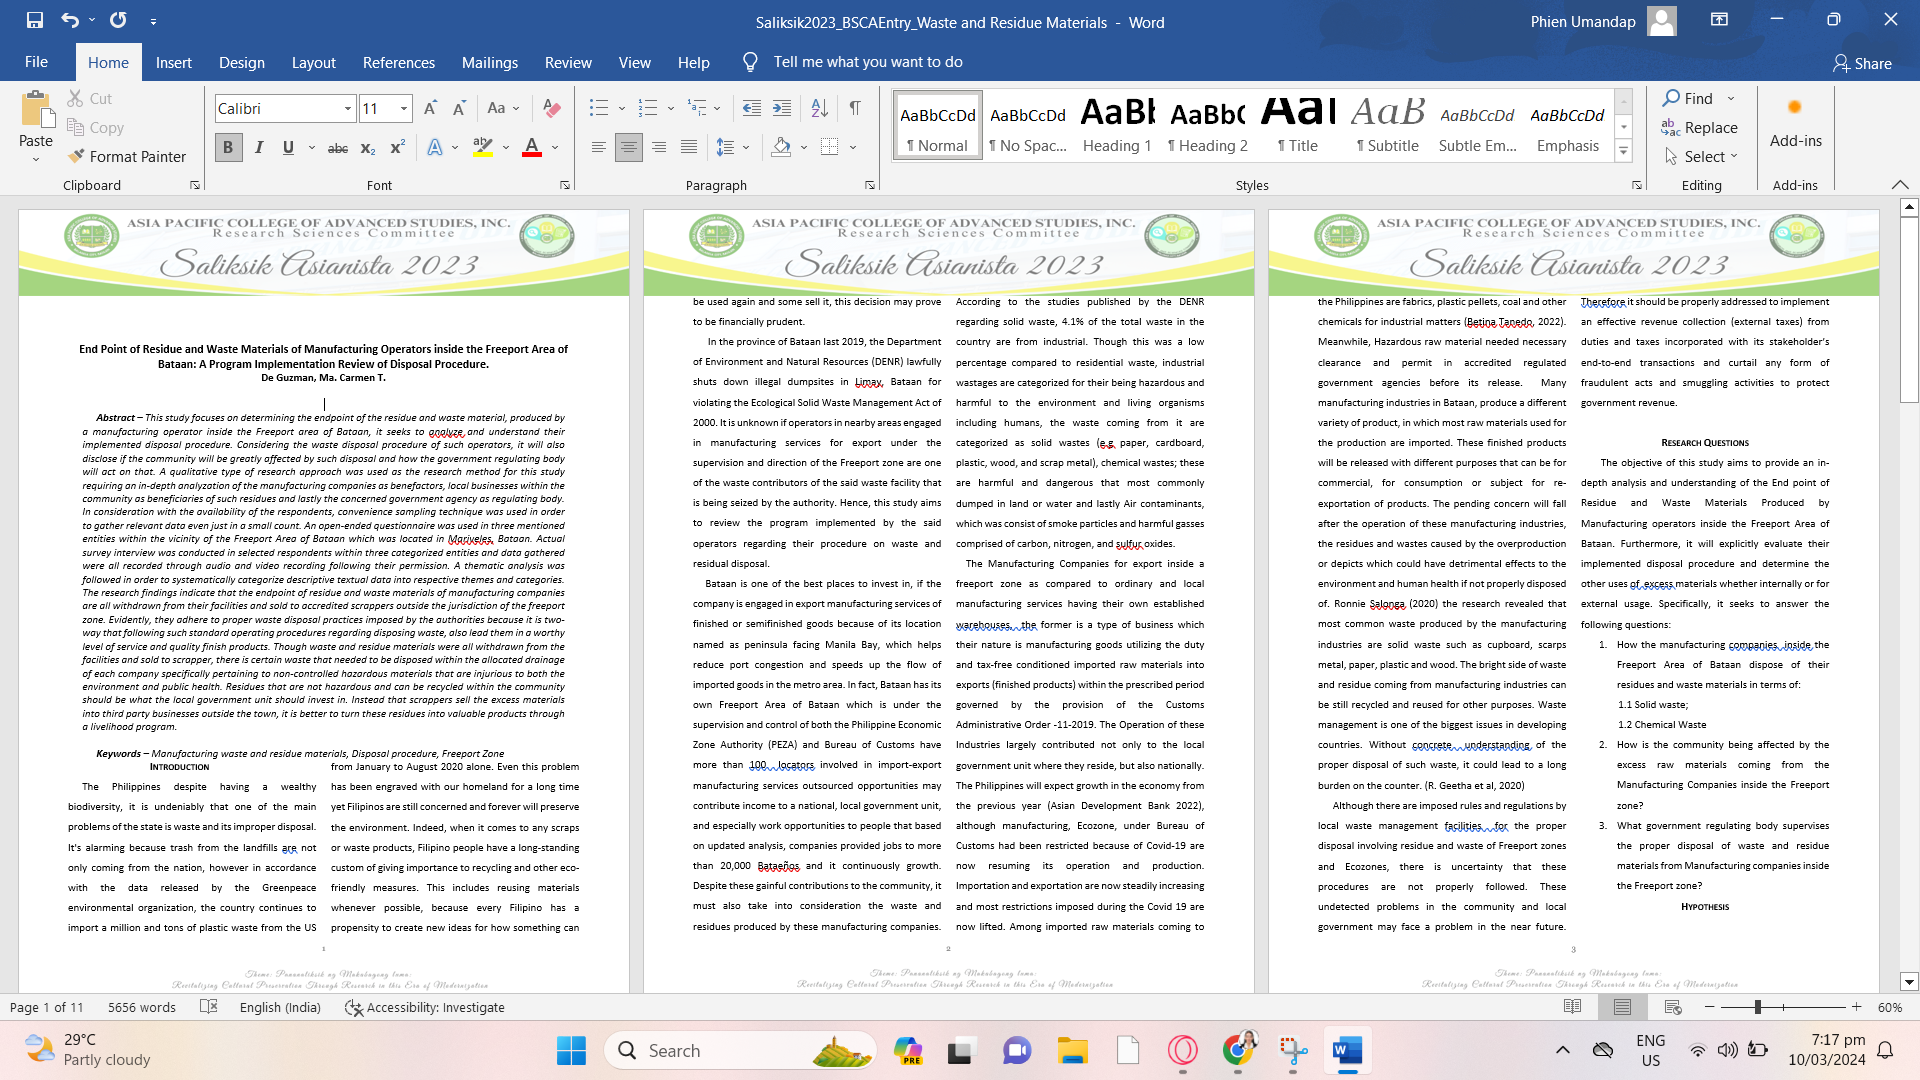Open the Windows Start menu
Image resolution: width=1920 pixels, height=1080 pixels.
click(x=571, y=1051)
